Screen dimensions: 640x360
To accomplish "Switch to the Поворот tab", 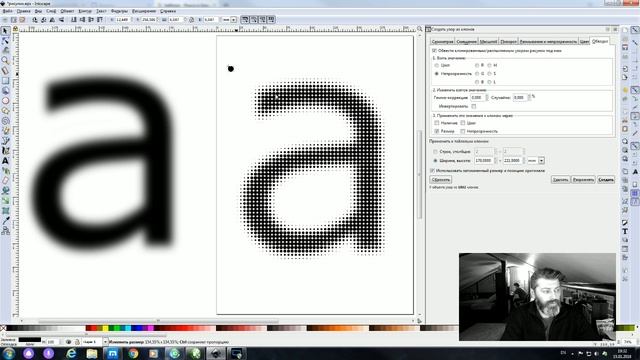I will (x=508, y=42).
